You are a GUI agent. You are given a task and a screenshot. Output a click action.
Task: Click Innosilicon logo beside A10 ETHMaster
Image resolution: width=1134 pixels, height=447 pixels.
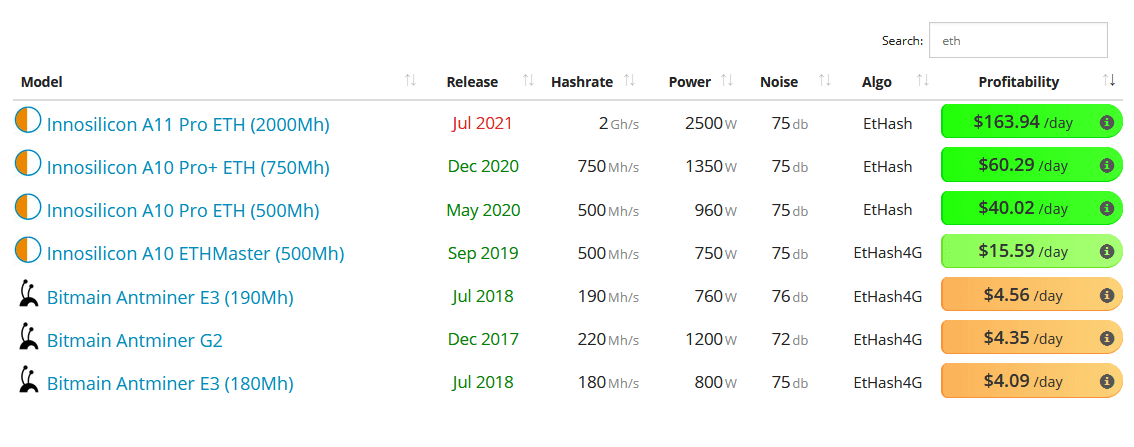click(28, 250)
